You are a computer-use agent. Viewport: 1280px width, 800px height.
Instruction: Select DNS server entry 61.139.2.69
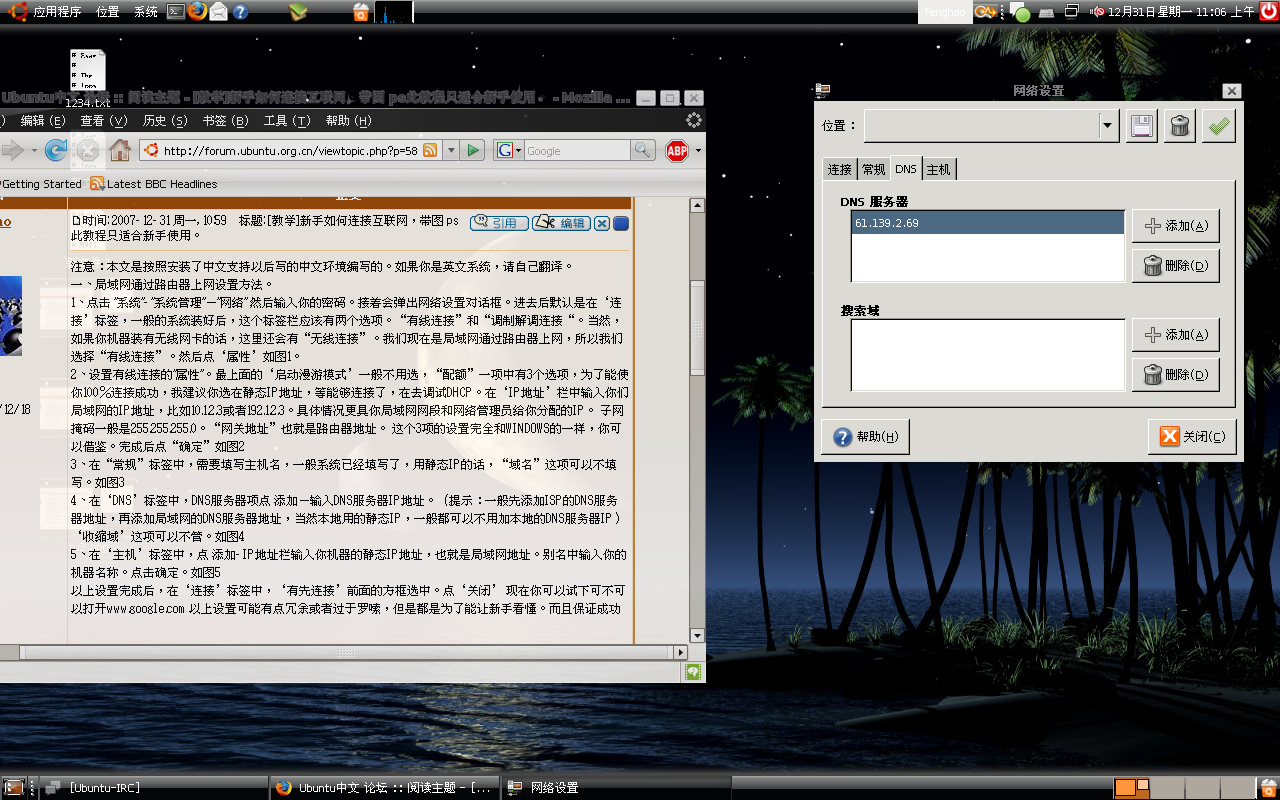click(988, 222)
